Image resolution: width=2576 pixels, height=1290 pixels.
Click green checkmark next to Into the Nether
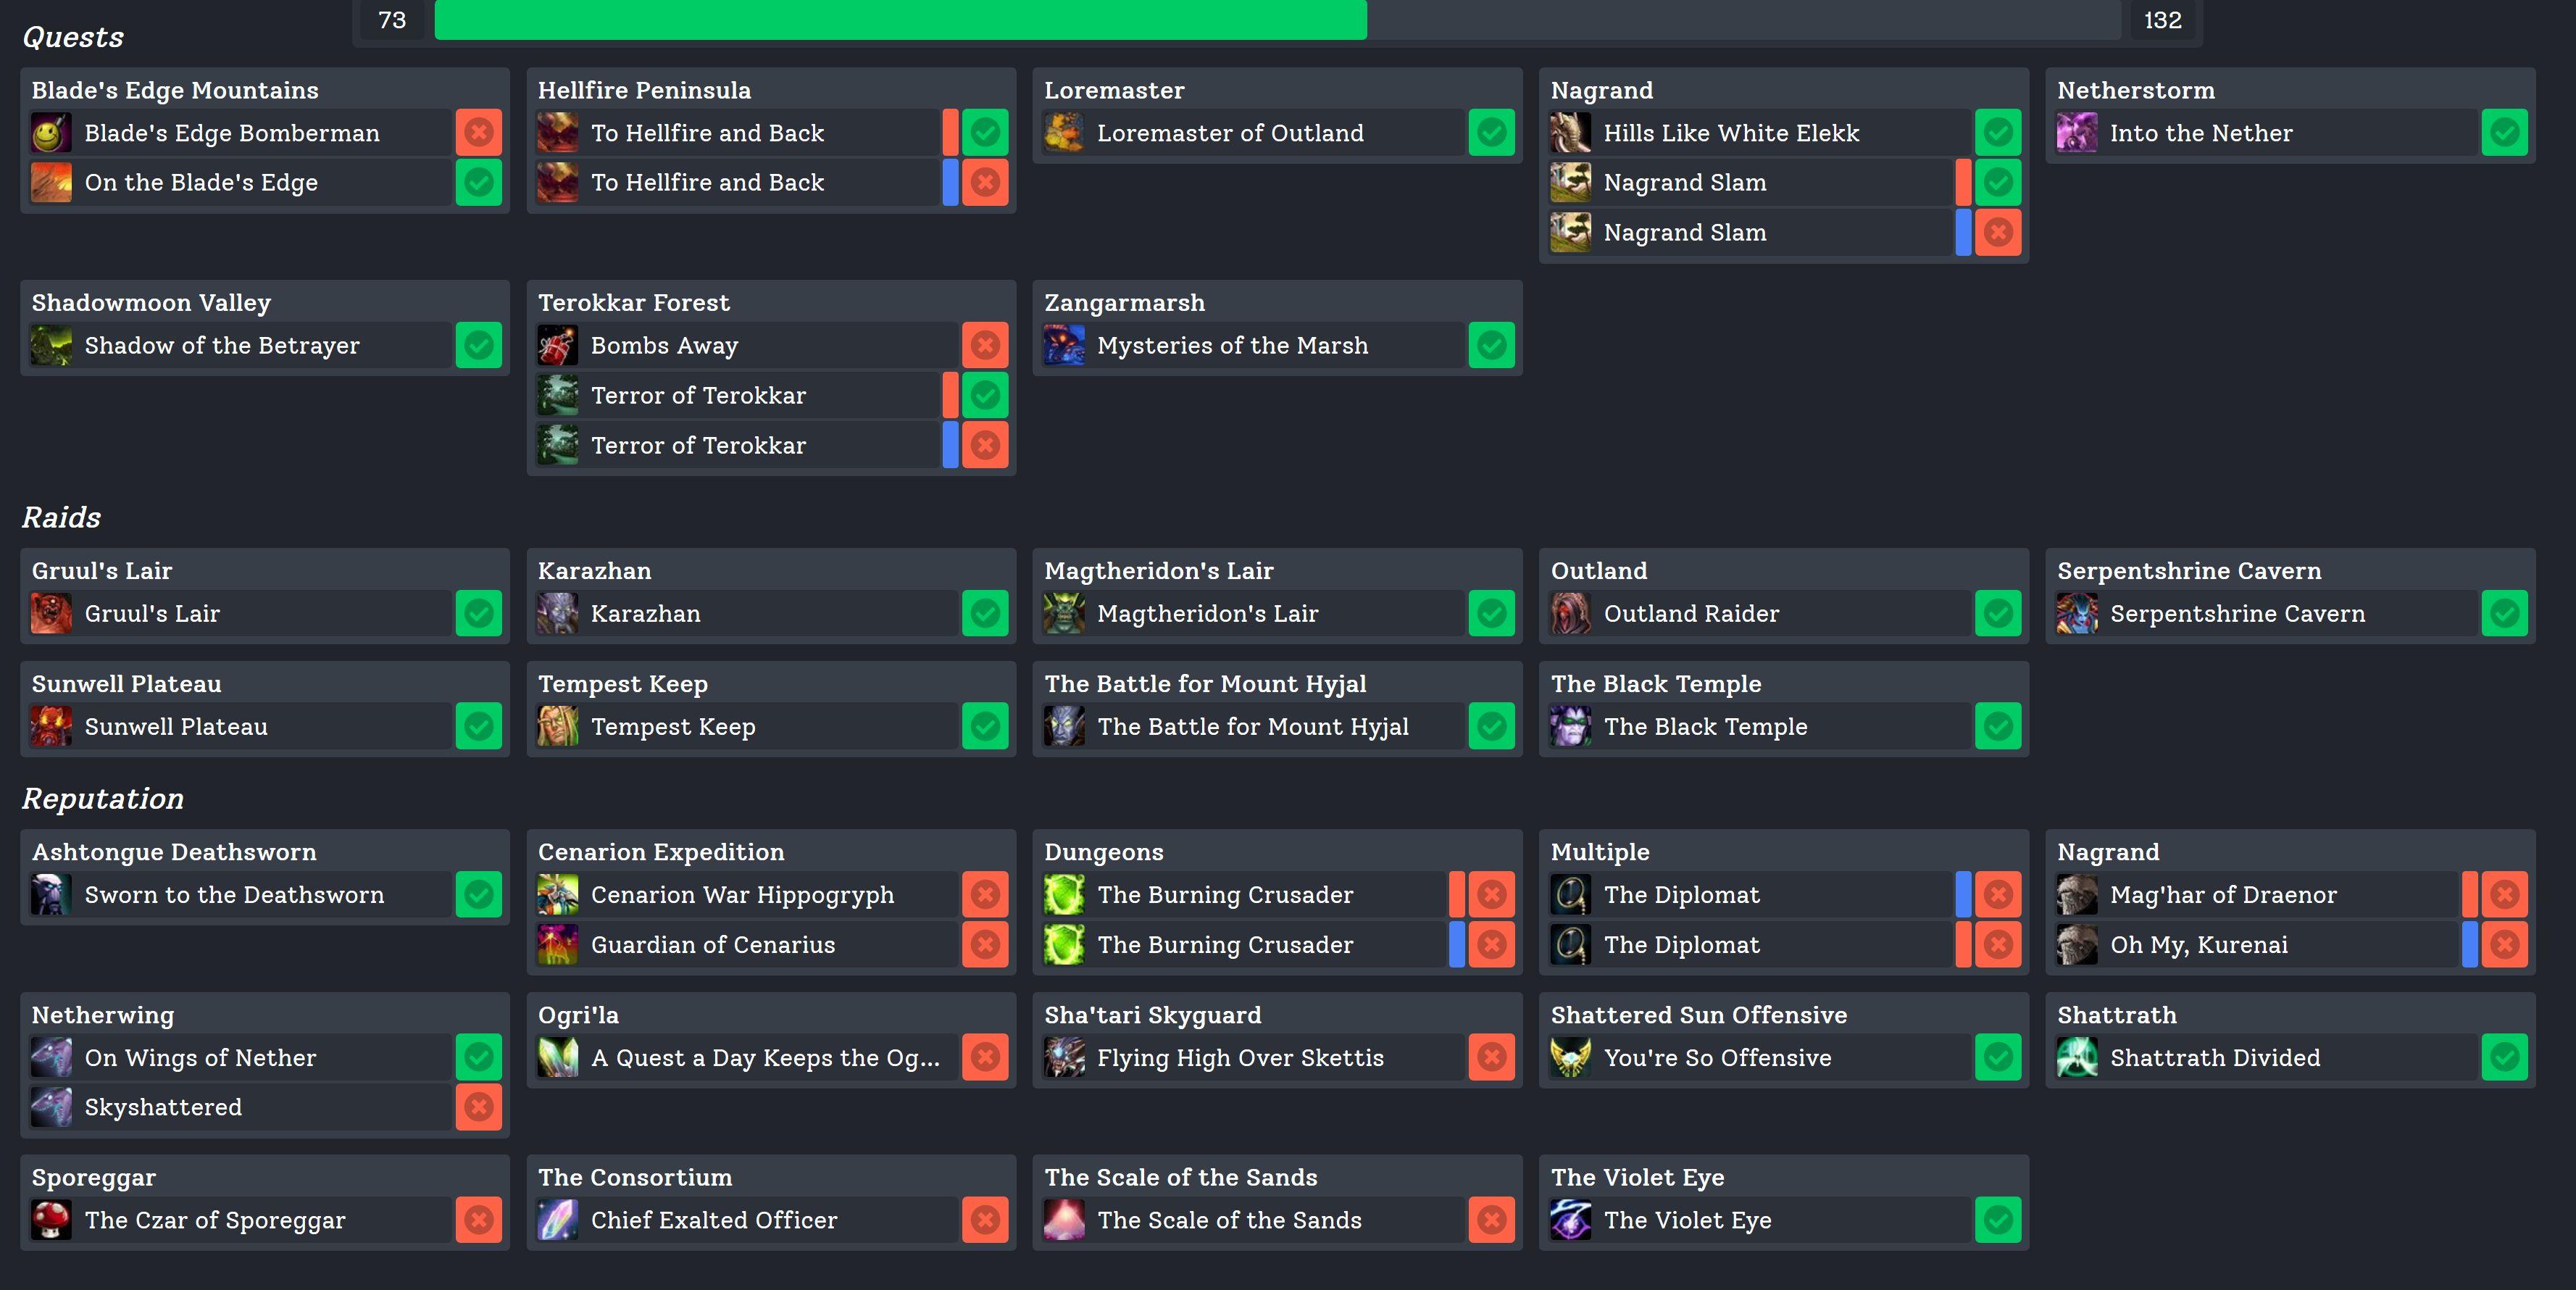pos(2504,133)
